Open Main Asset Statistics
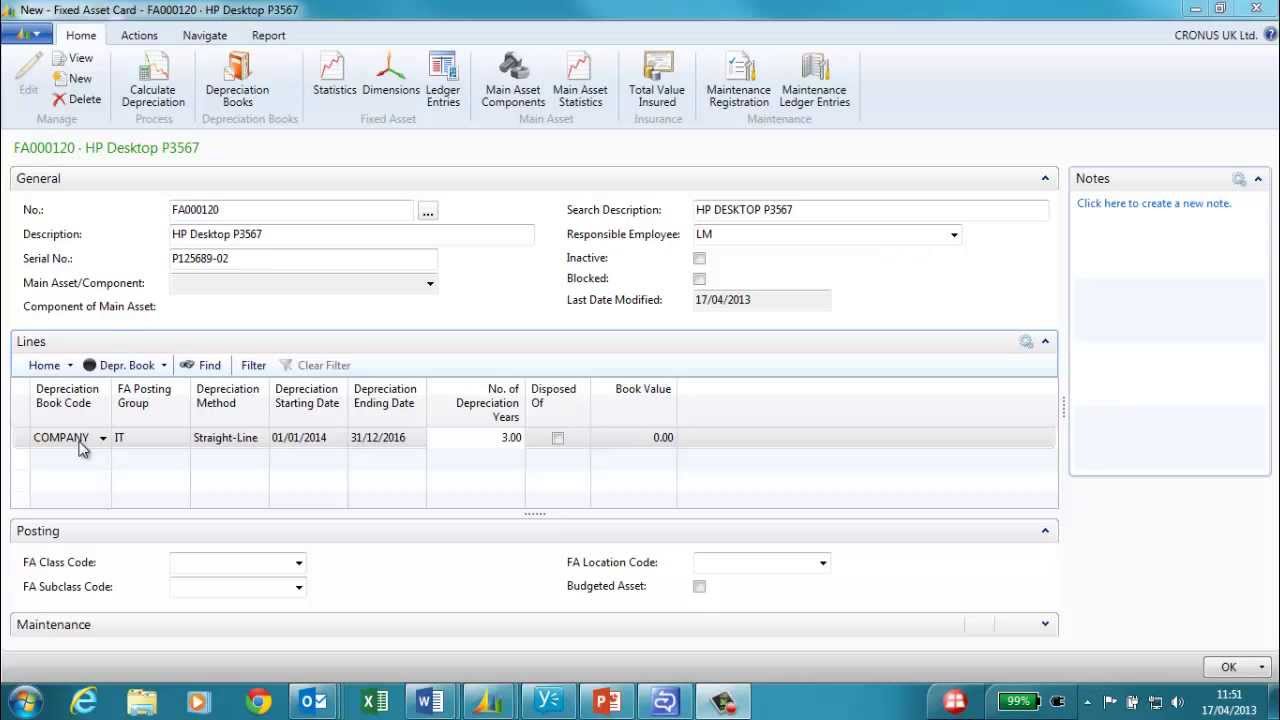 (x=580, y=80)
